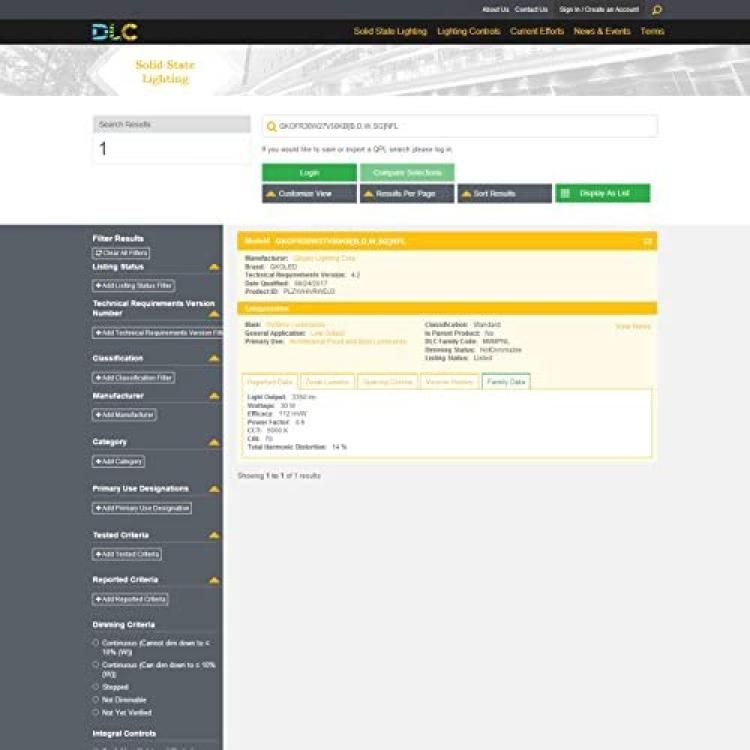Click Add Category button
The height and width of the screenshot is (750, 750).
pyautogui.click(x=119, y=462)
